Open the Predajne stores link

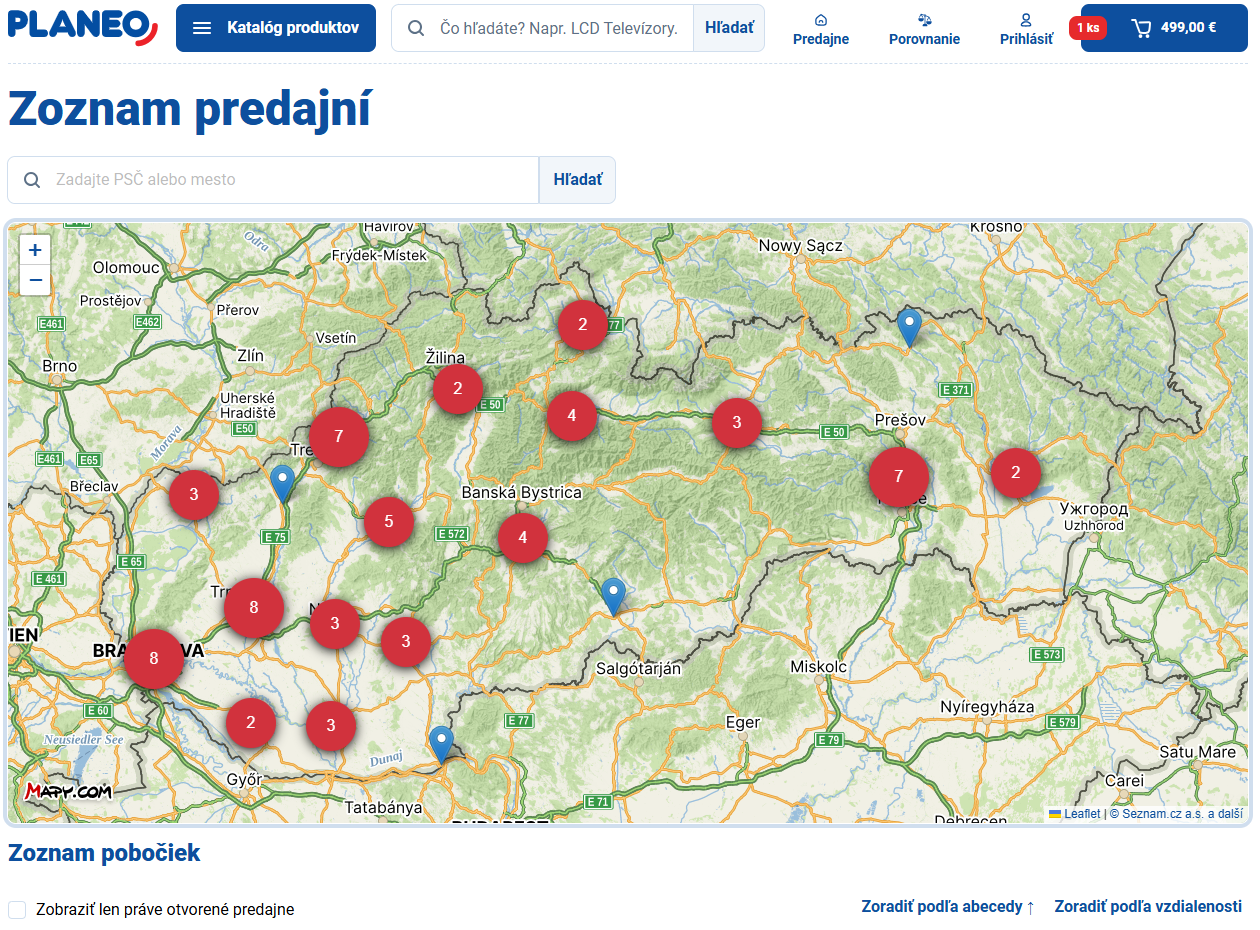pyautogui.click(x=820, y=29)
